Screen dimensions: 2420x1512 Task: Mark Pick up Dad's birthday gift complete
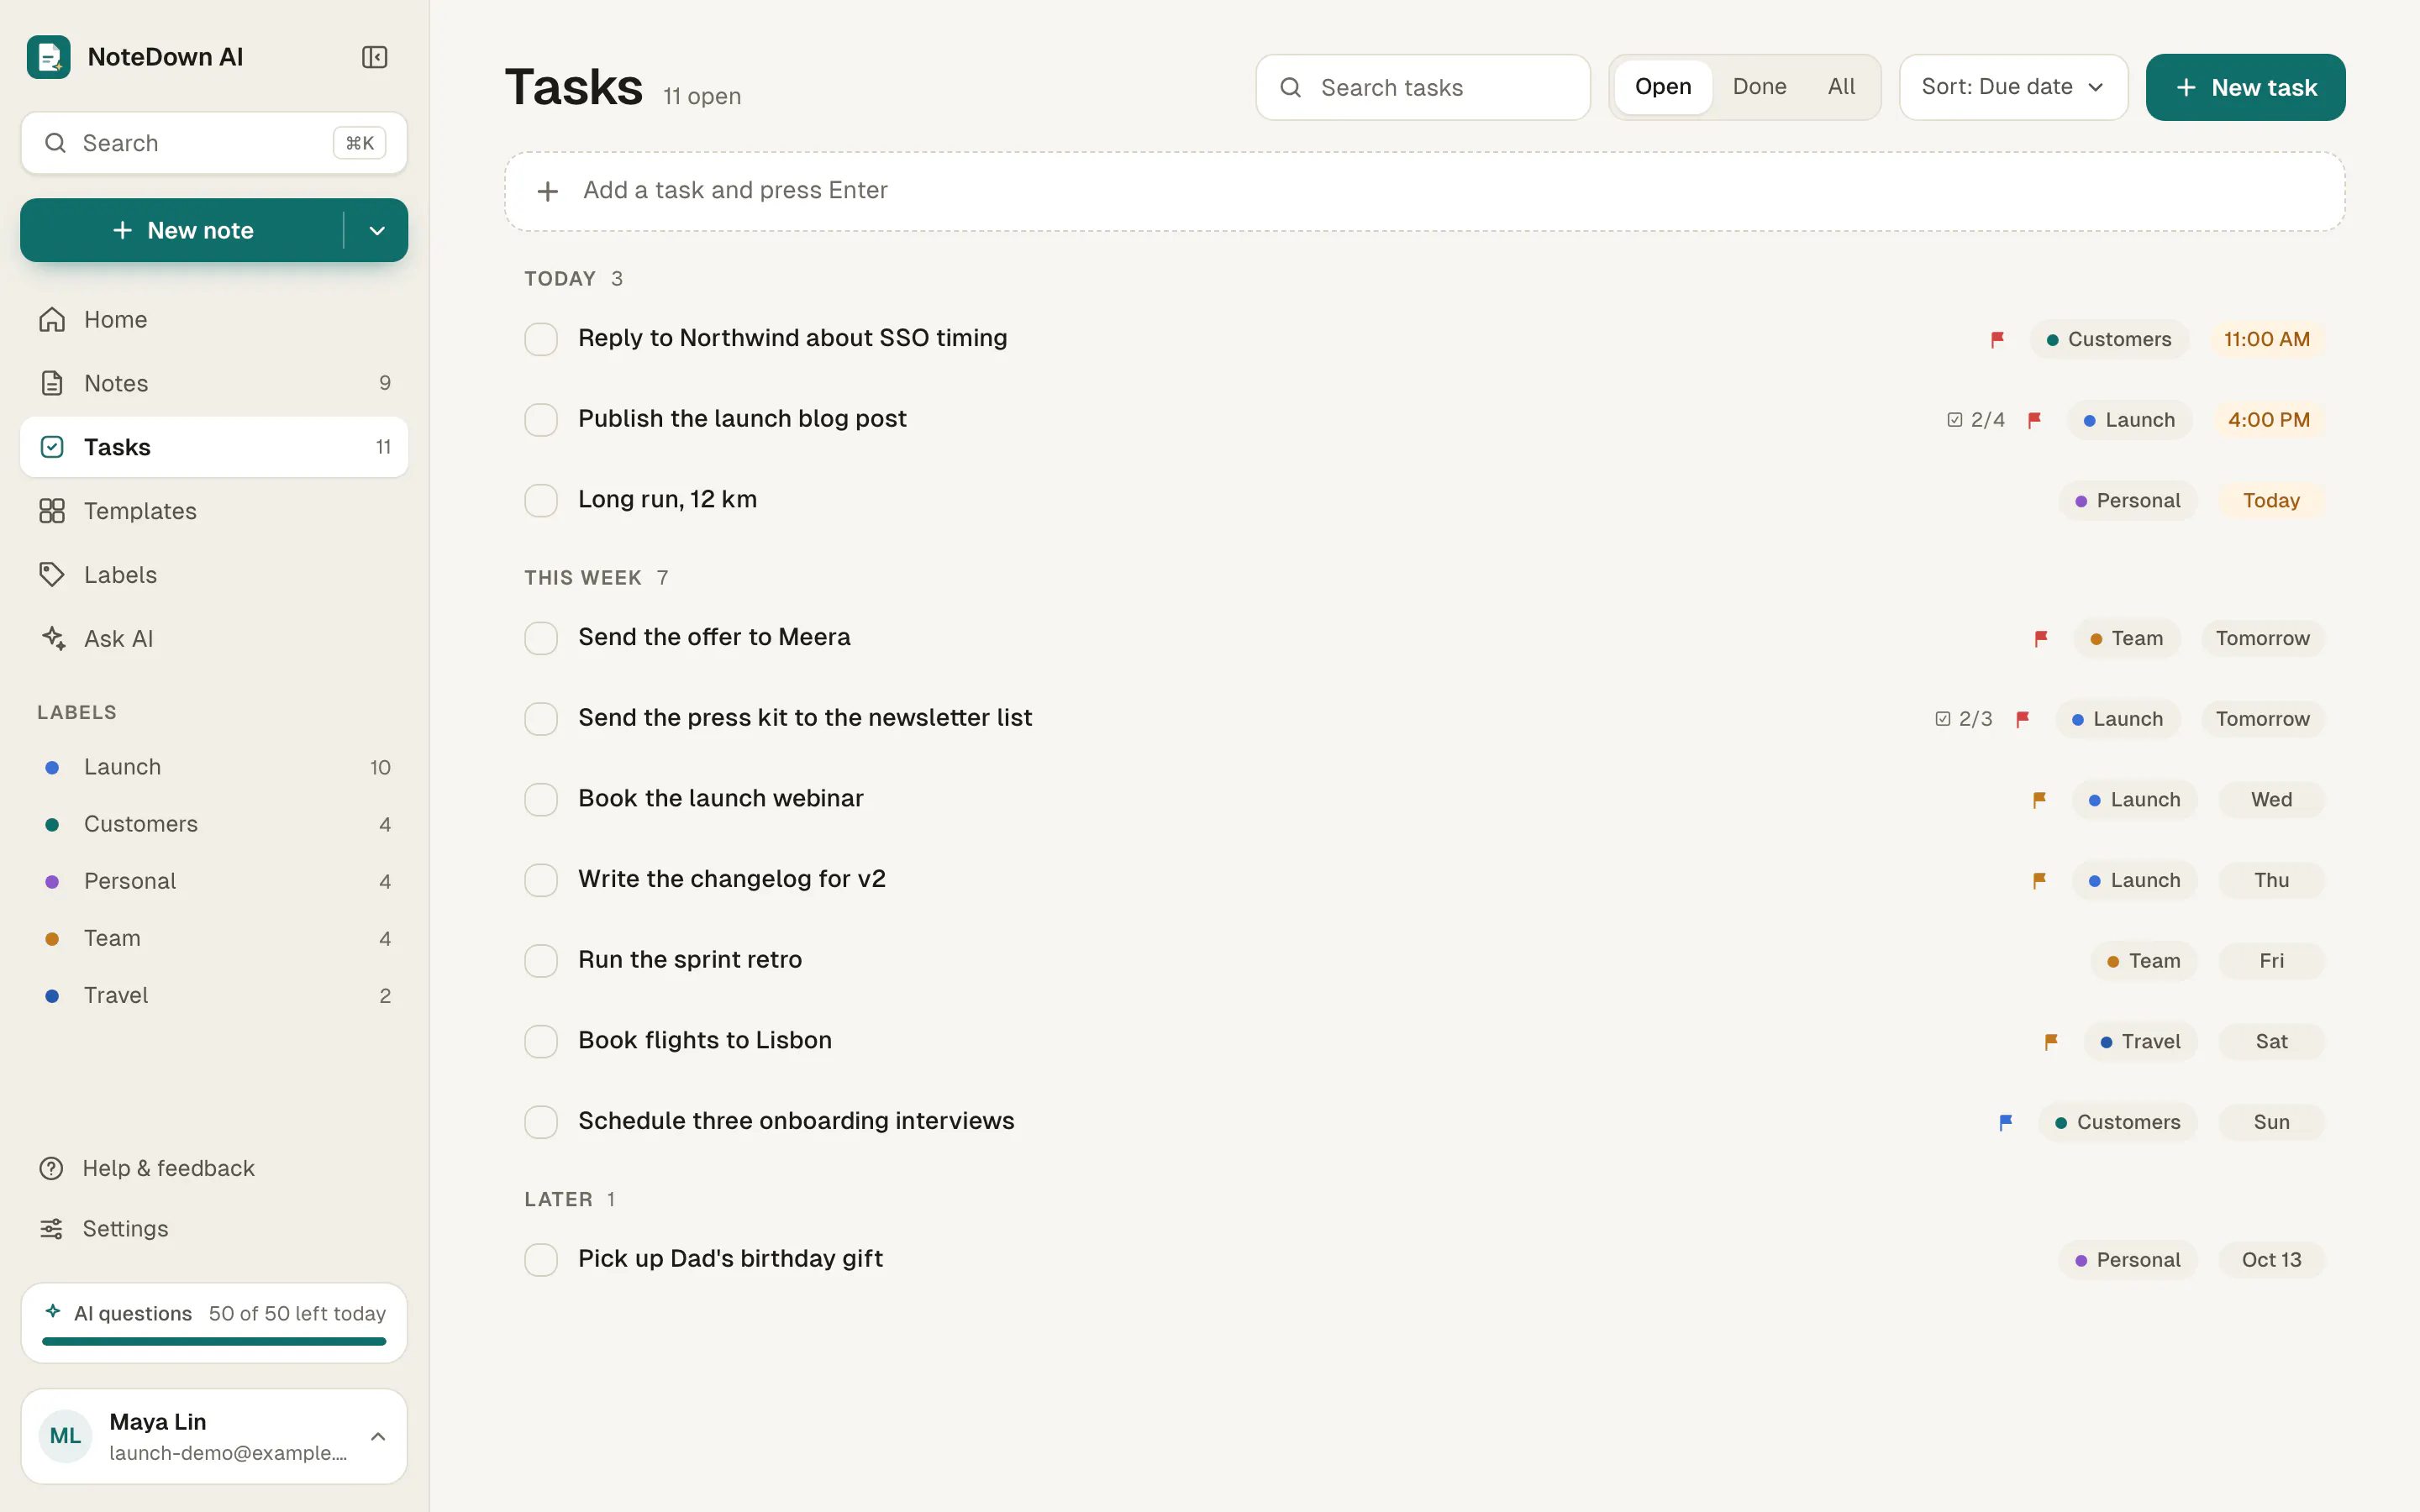[541, 1260]
